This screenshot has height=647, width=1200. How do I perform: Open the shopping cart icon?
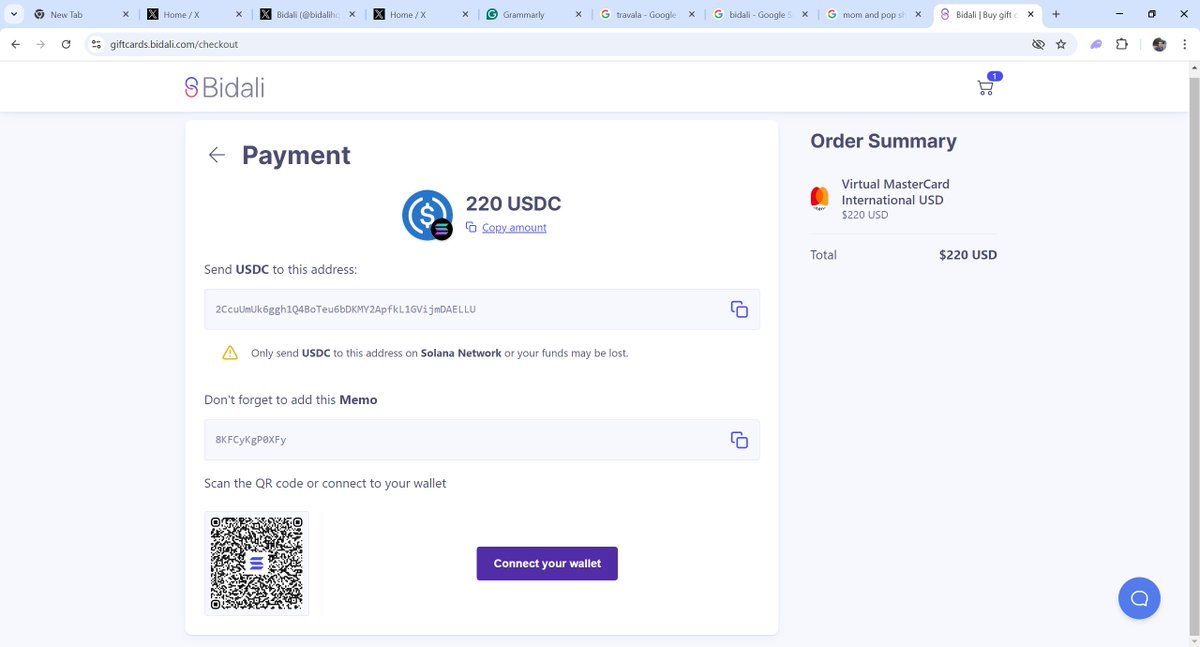pos(986,87)
